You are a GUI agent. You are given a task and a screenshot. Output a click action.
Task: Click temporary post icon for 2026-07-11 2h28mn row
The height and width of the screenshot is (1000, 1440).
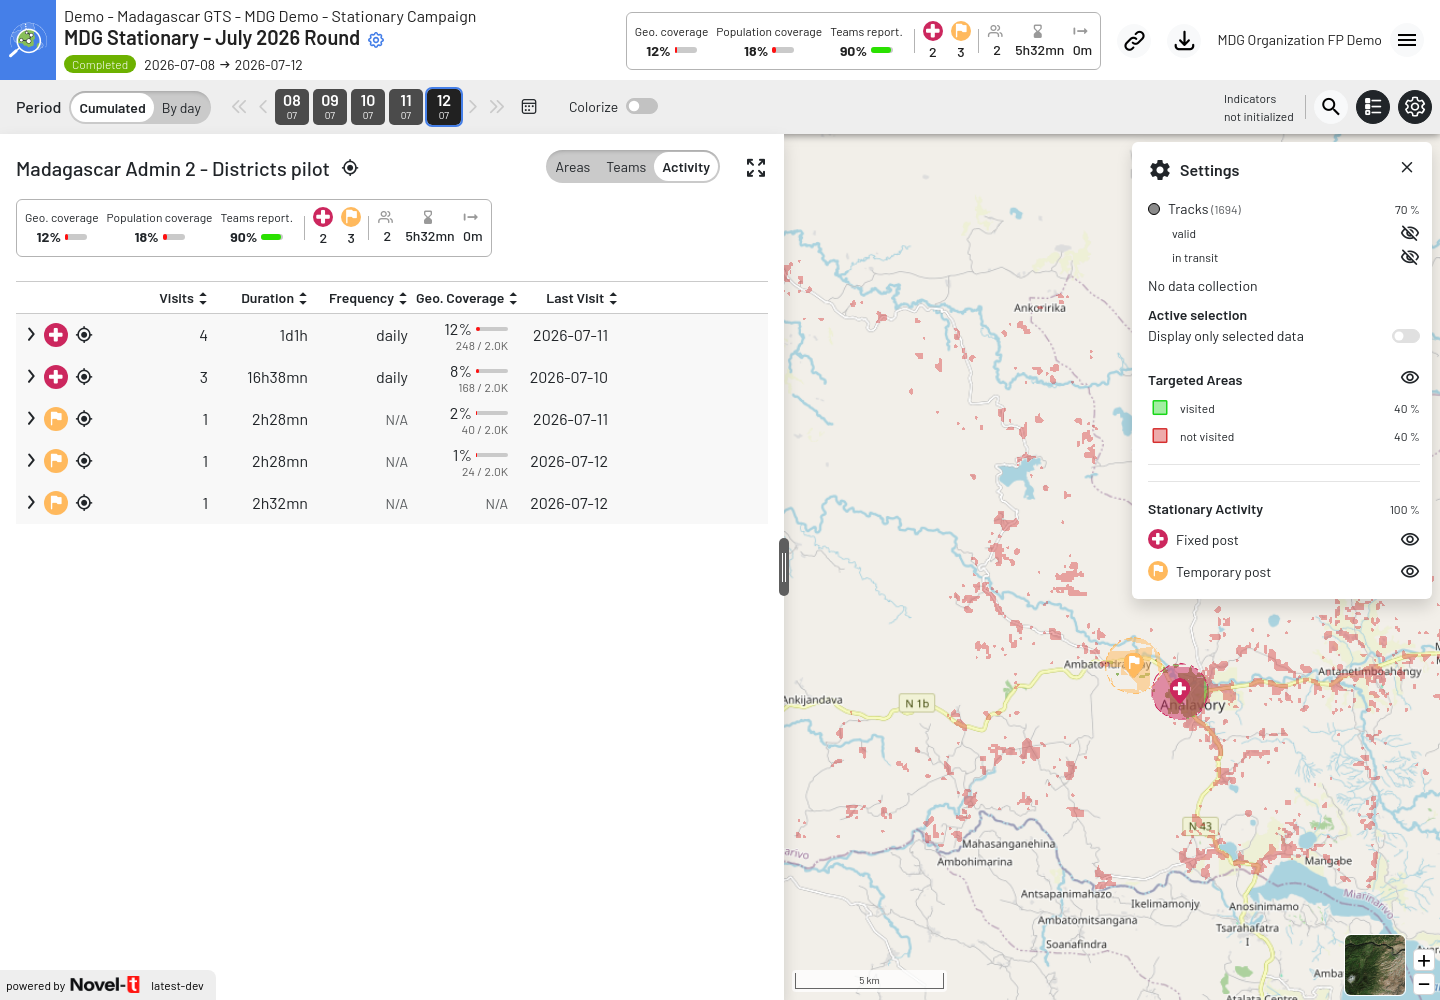pyautogui.click(x=56, y=419)
